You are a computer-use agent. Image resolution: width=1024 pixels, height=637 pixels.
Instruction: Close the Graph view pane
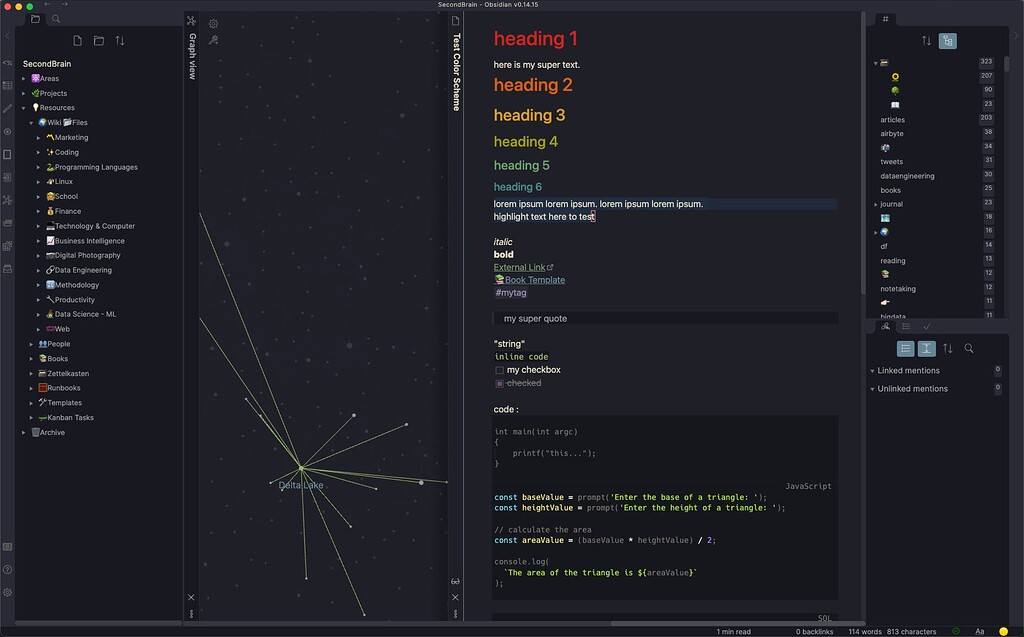191,597
